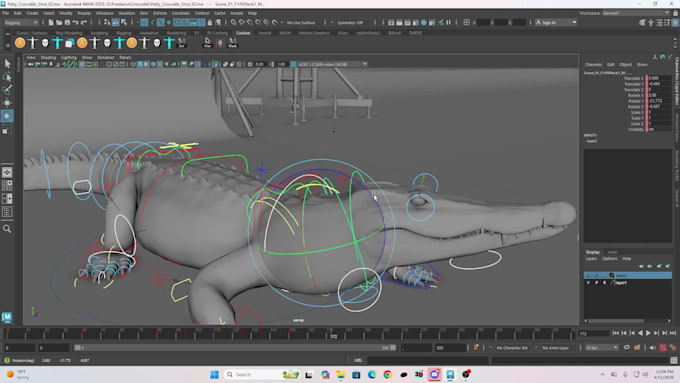680x383 pixels.
Task: Open the Sign In dropdown
Action: coord(556,23)
